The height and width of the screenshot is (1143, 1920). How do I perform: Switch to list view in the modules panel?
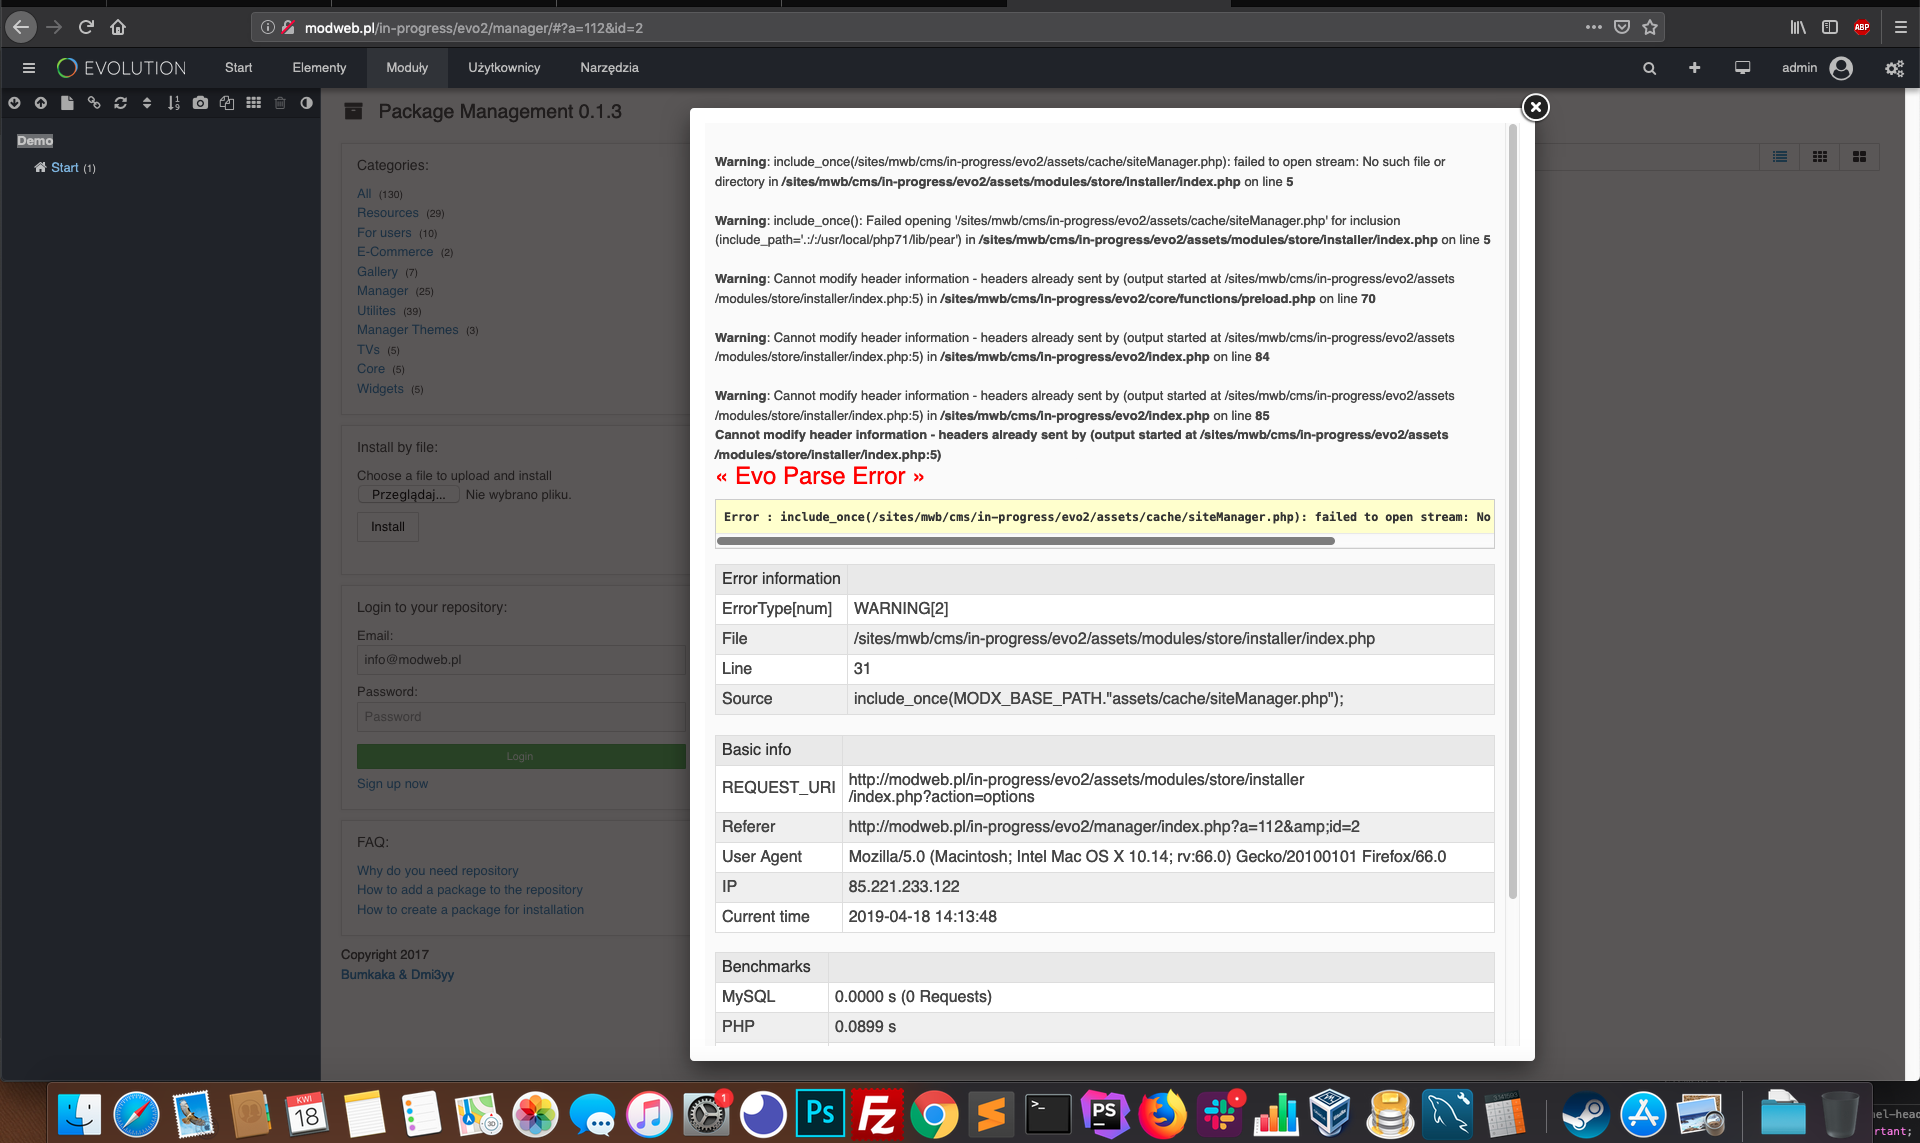(x=1779, y=157)
